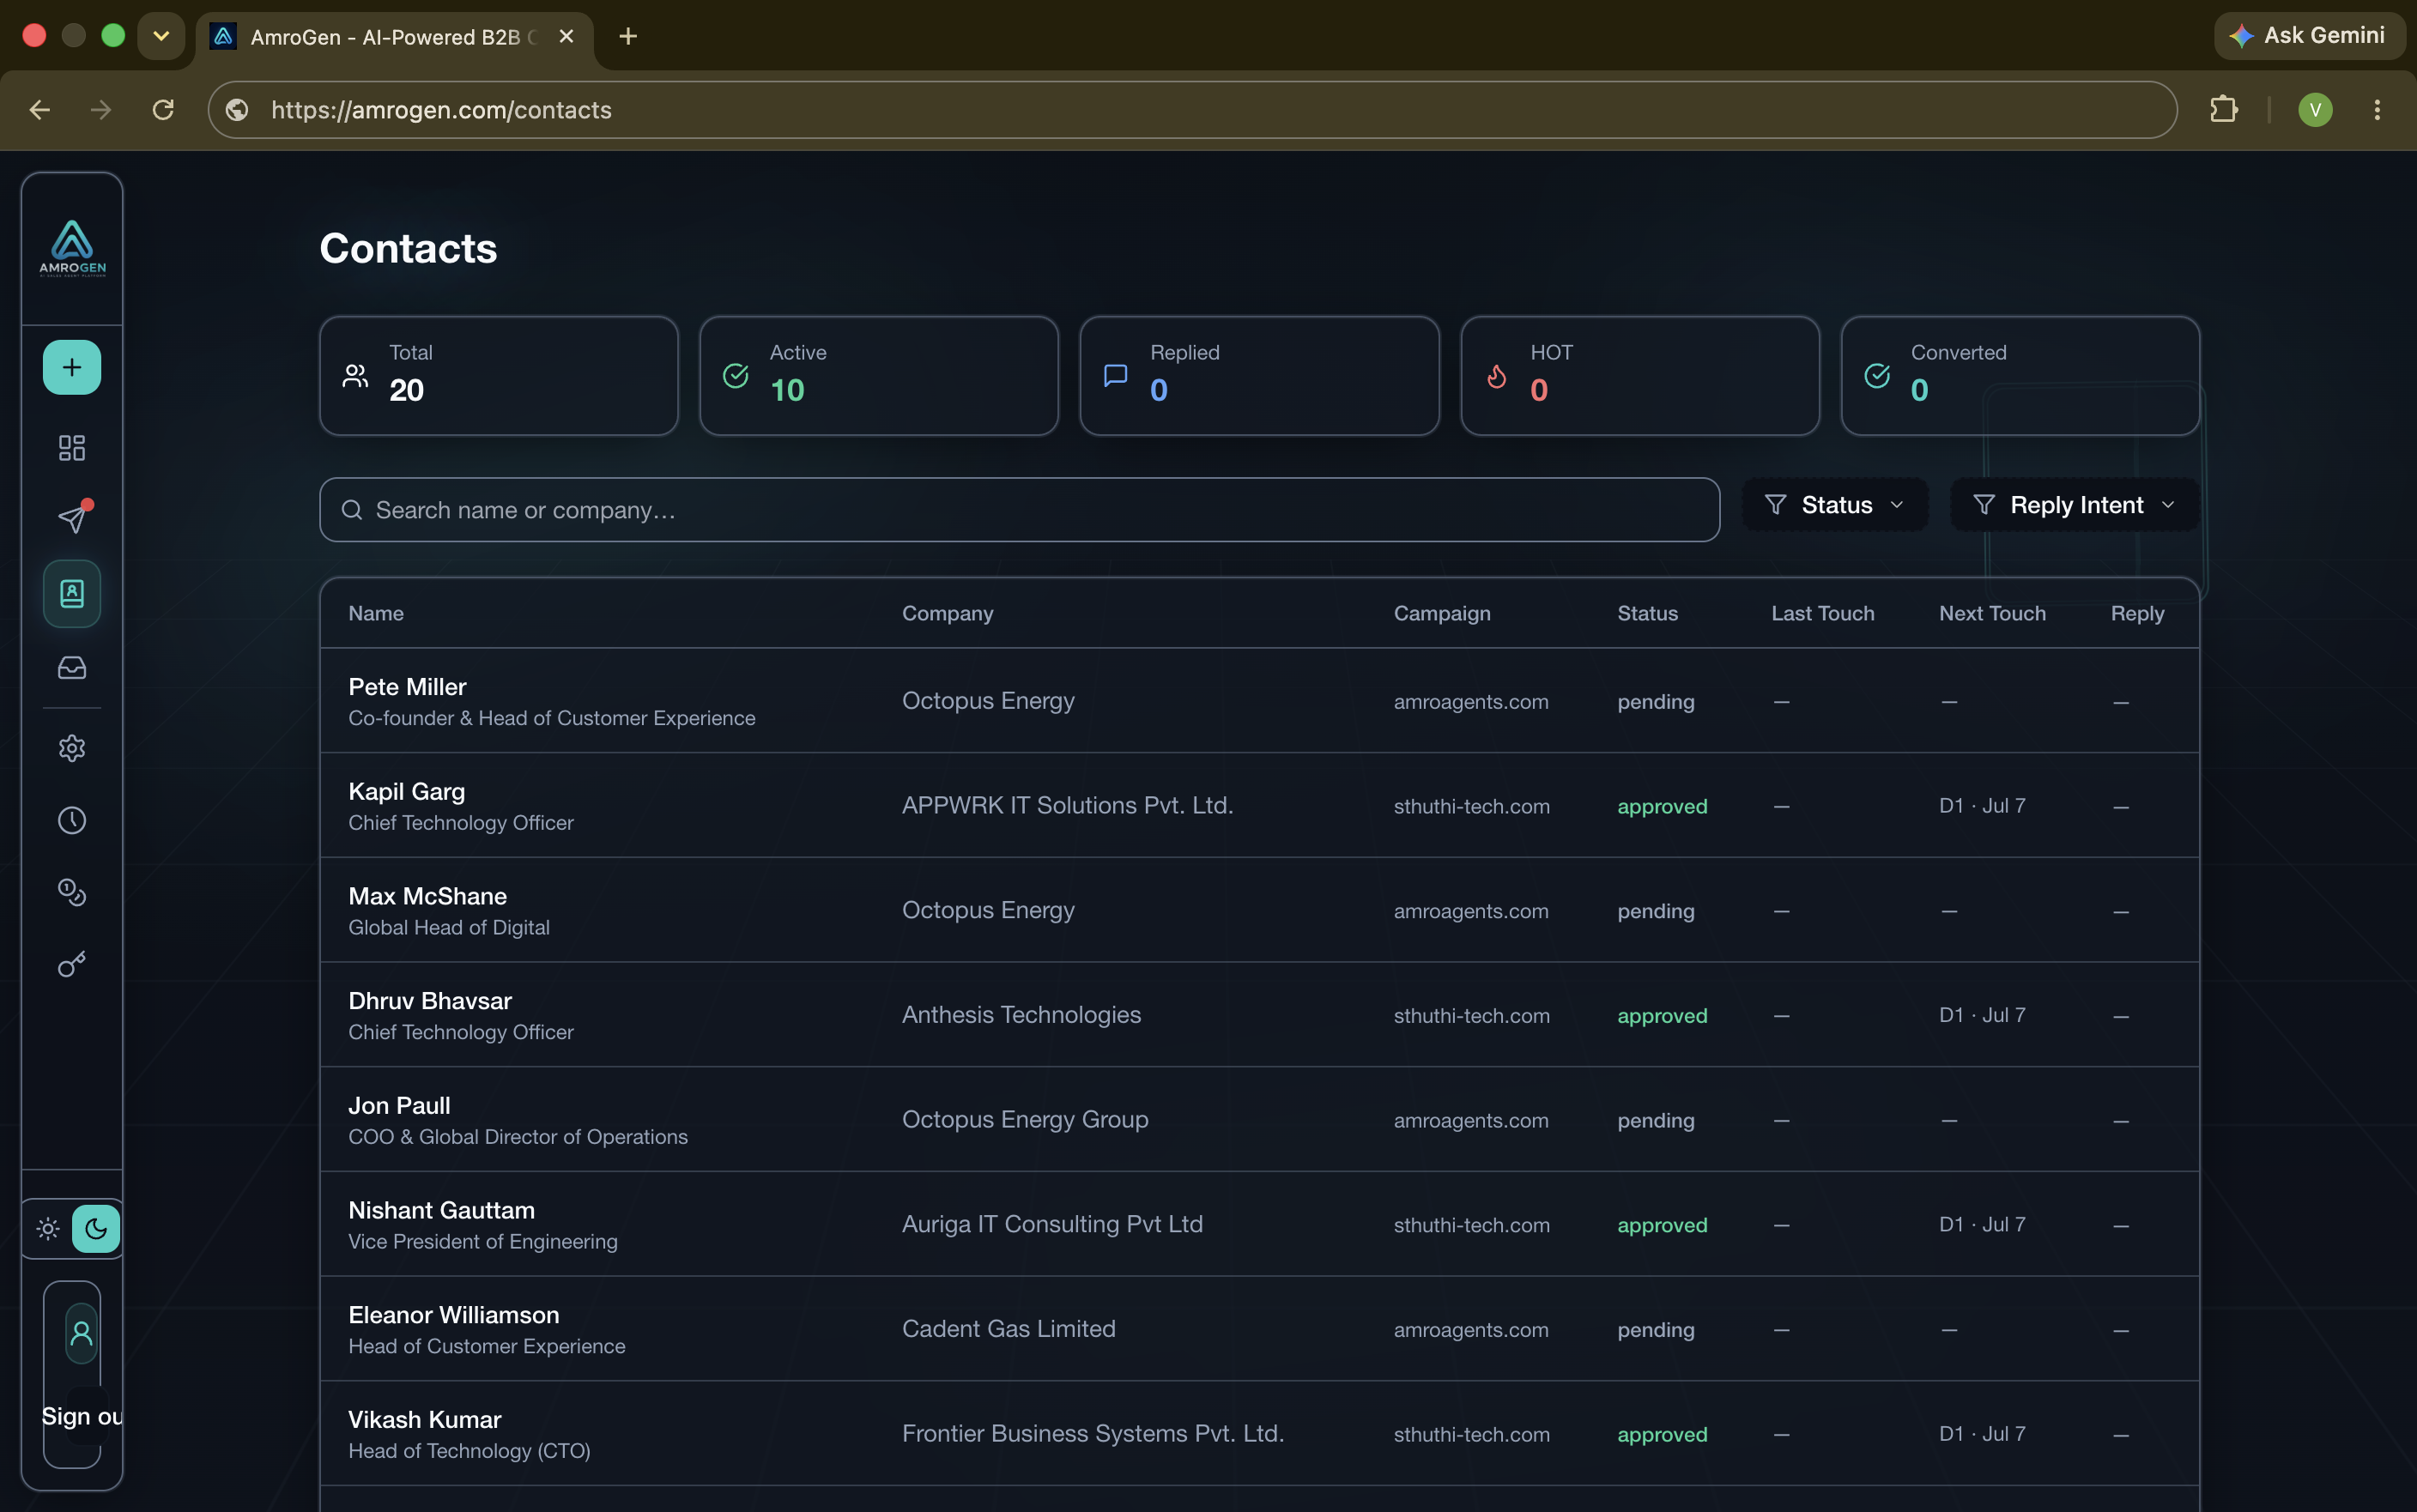The image size is (2417, 1512).
Task: Click the Sign out button
Action: click(82, 1416)
